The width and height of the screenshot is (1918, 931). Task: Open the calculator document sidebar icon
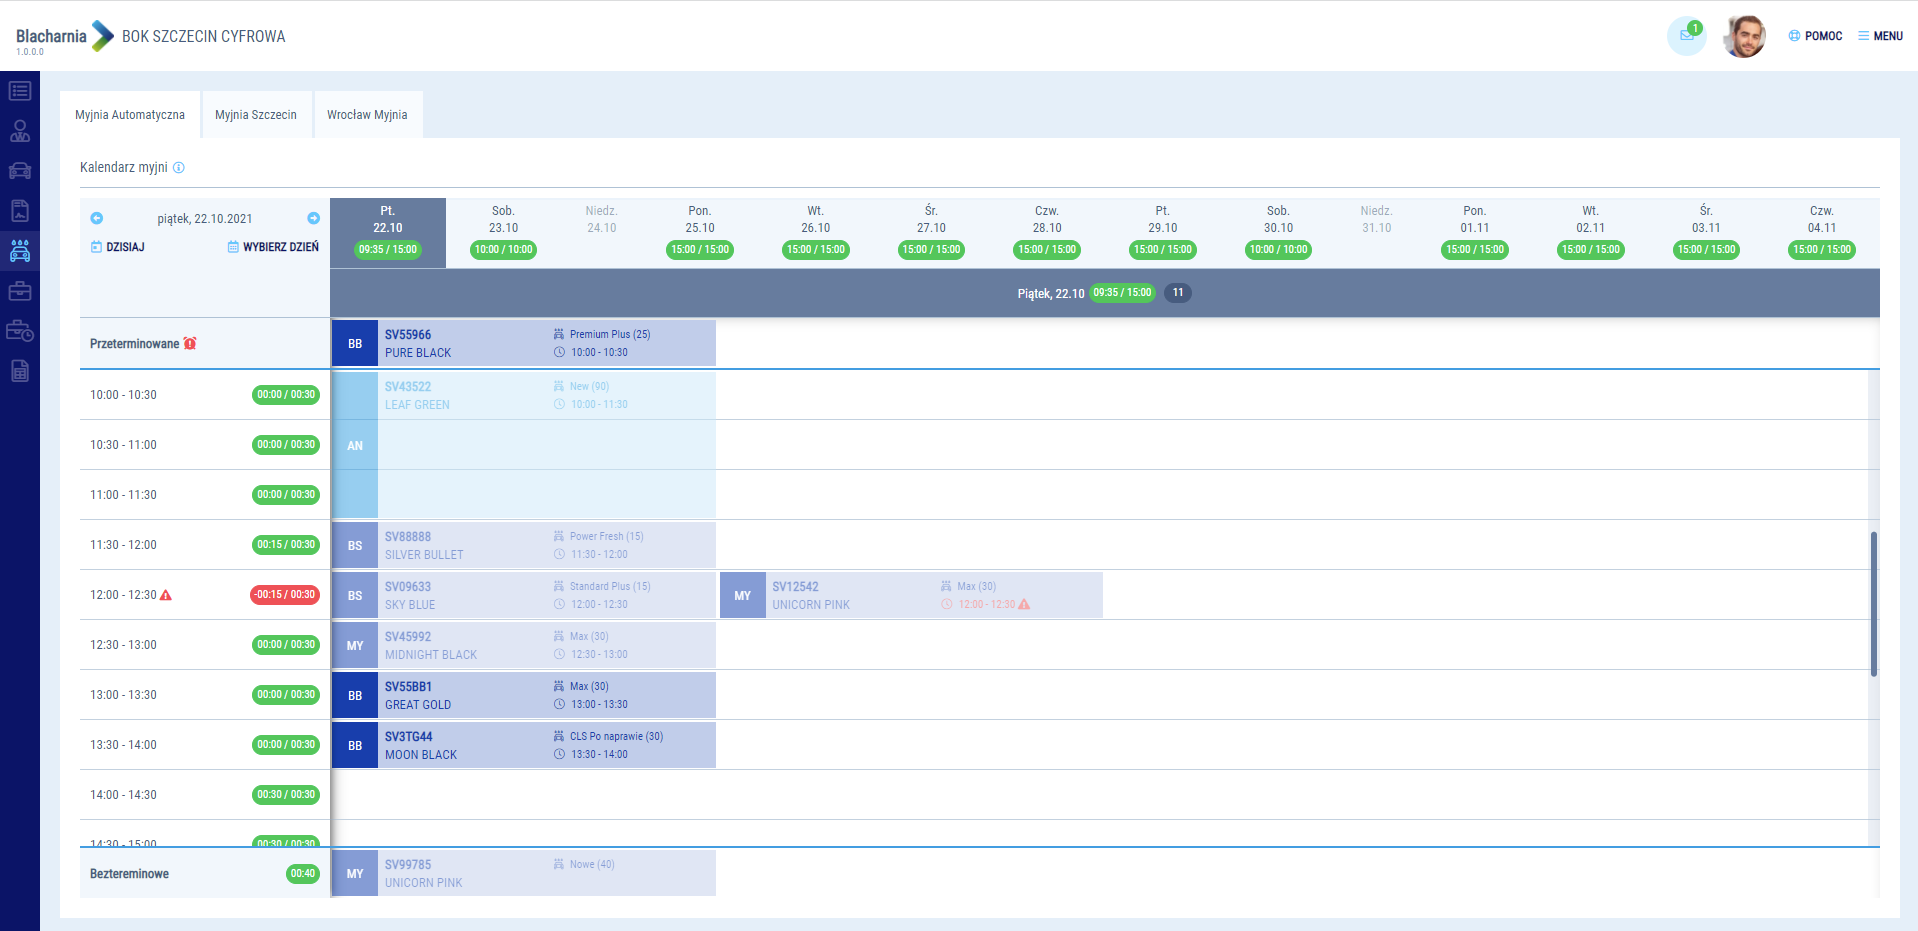coord(20,371)
